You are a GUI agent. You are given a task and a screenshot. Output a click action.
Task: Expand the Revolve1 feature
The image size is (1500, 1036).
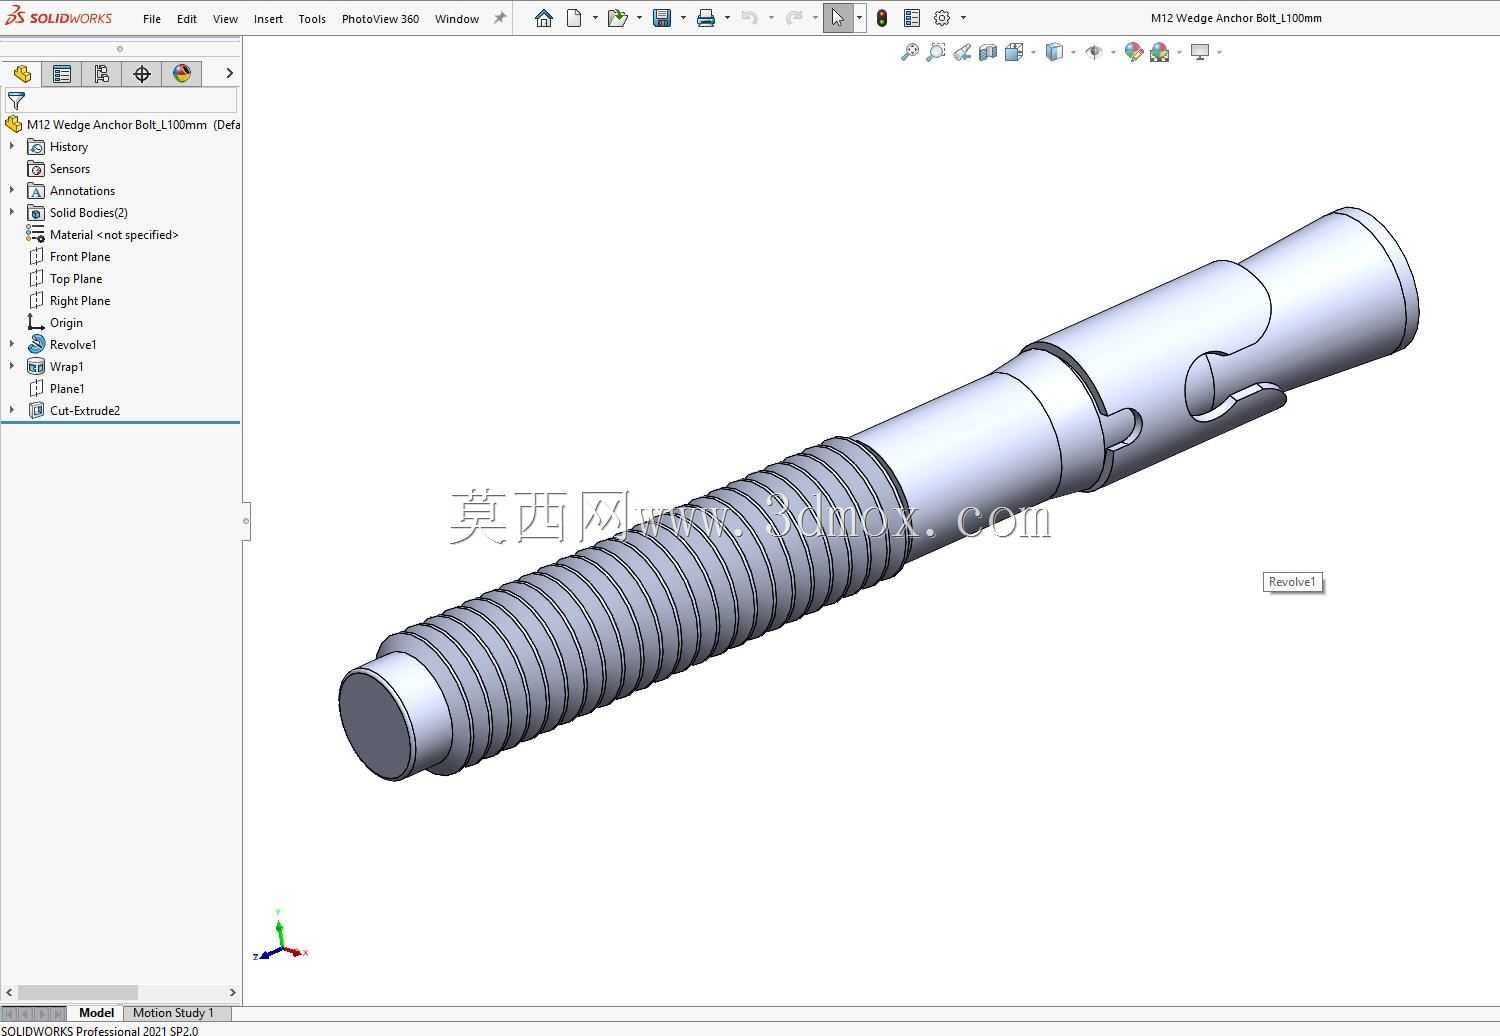[x=12, y=344]
